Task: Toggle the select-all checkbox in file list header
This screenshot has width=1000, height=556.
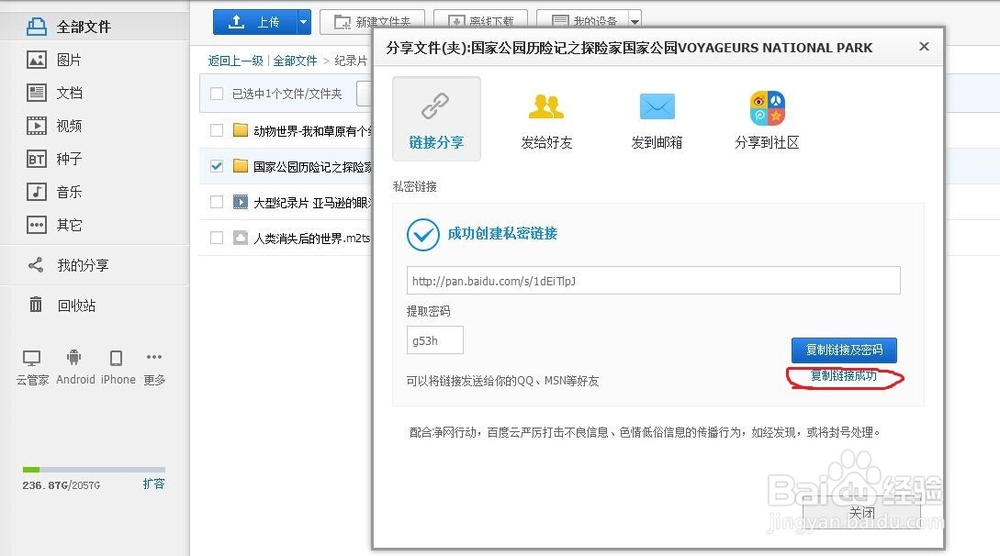Action: [x=217, y=94]
